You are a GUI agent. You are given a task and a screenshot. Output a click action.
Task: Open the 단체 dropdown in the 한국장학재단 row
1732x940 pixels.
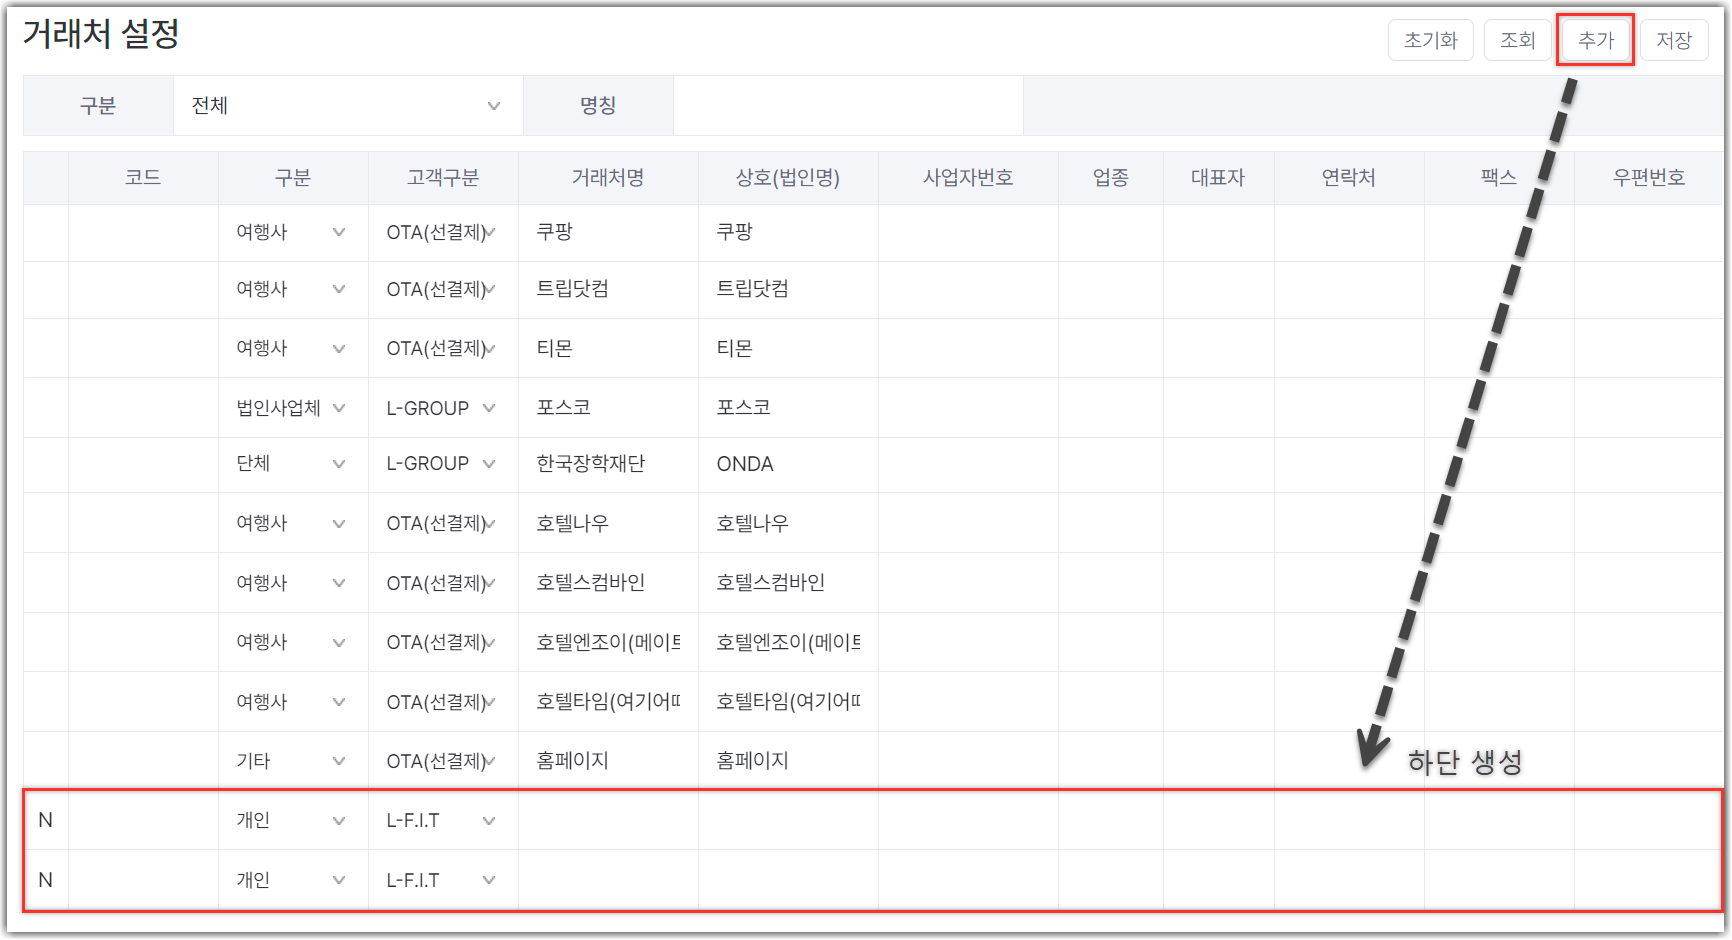(292, 464)
